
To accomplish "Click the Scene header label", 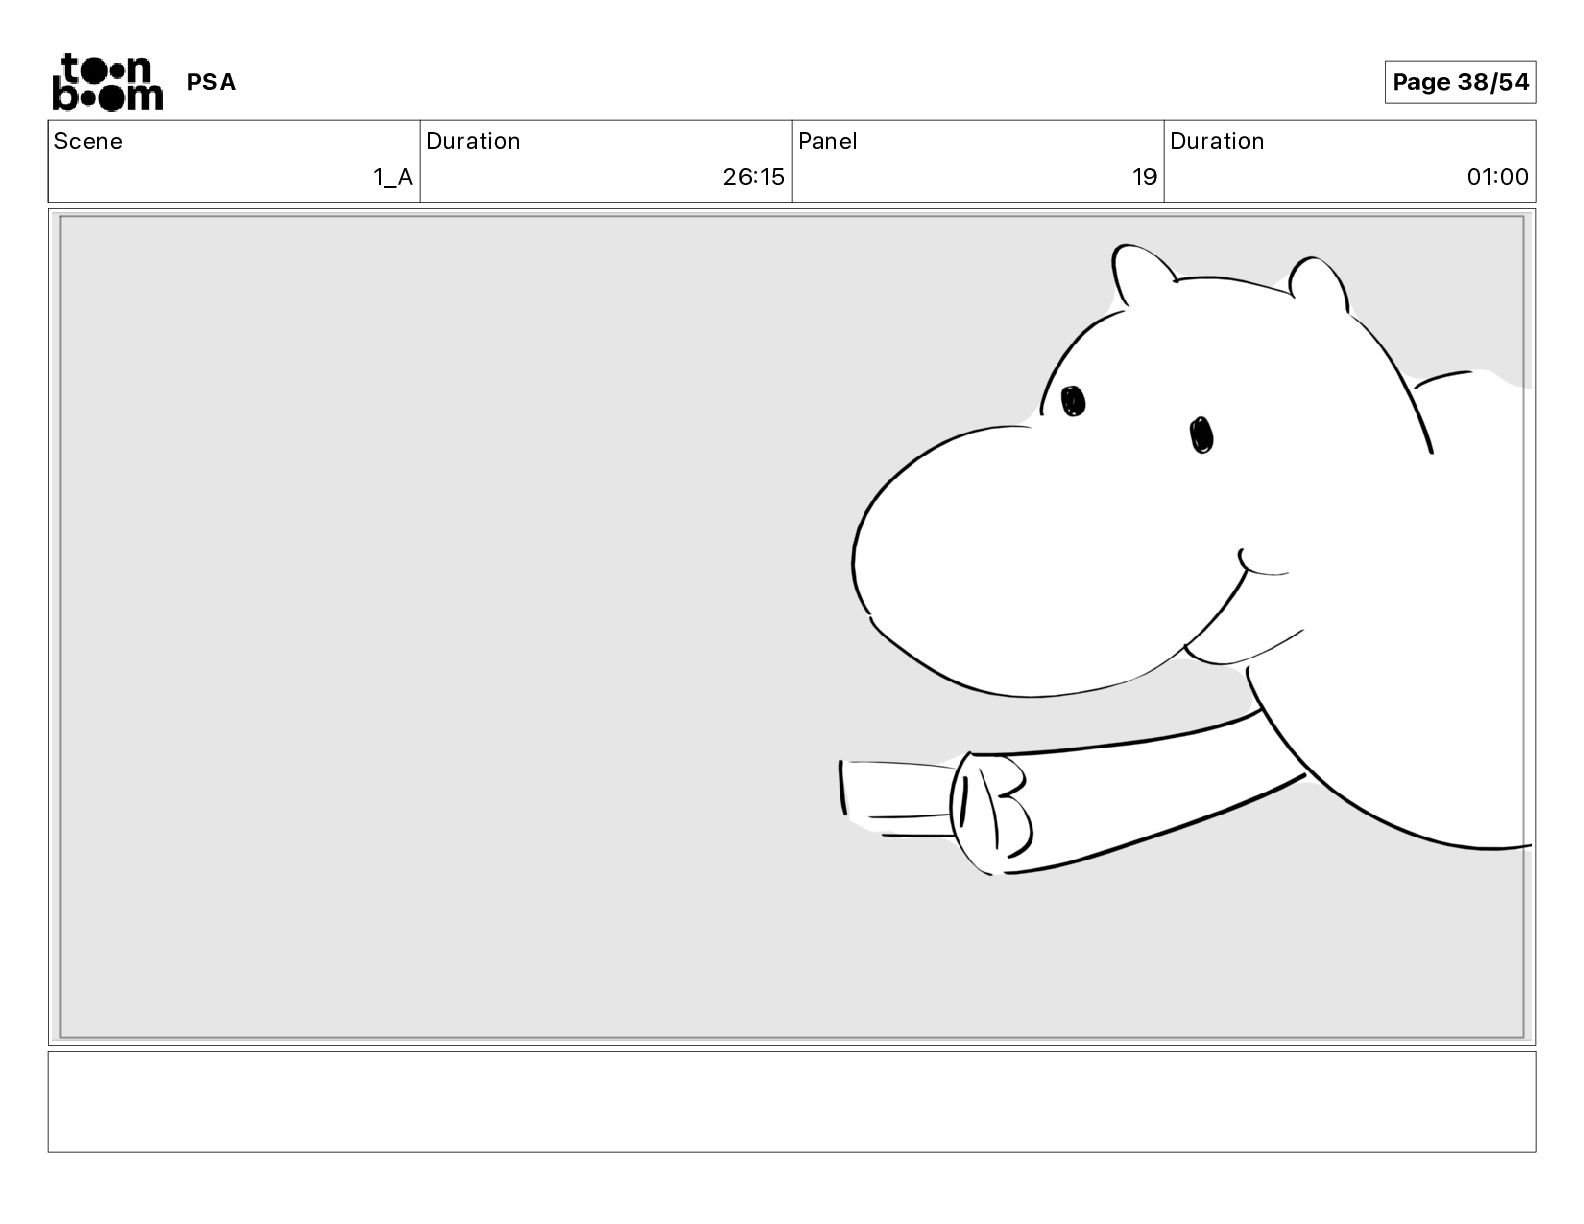I will [88, 141].
